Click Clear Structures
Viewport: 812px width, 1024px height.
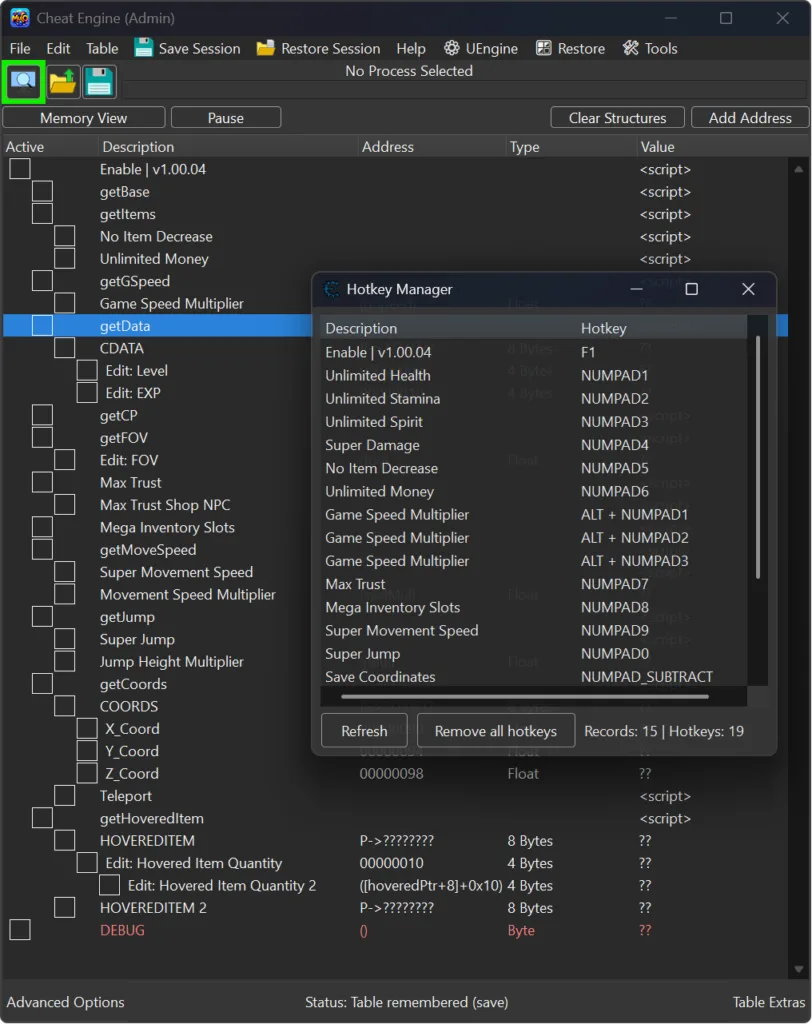(617, 117)
